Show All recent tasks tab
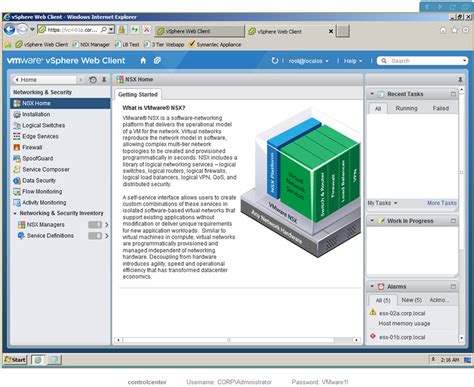This screenshot has width=474, height=387. (x=378, y=108)
